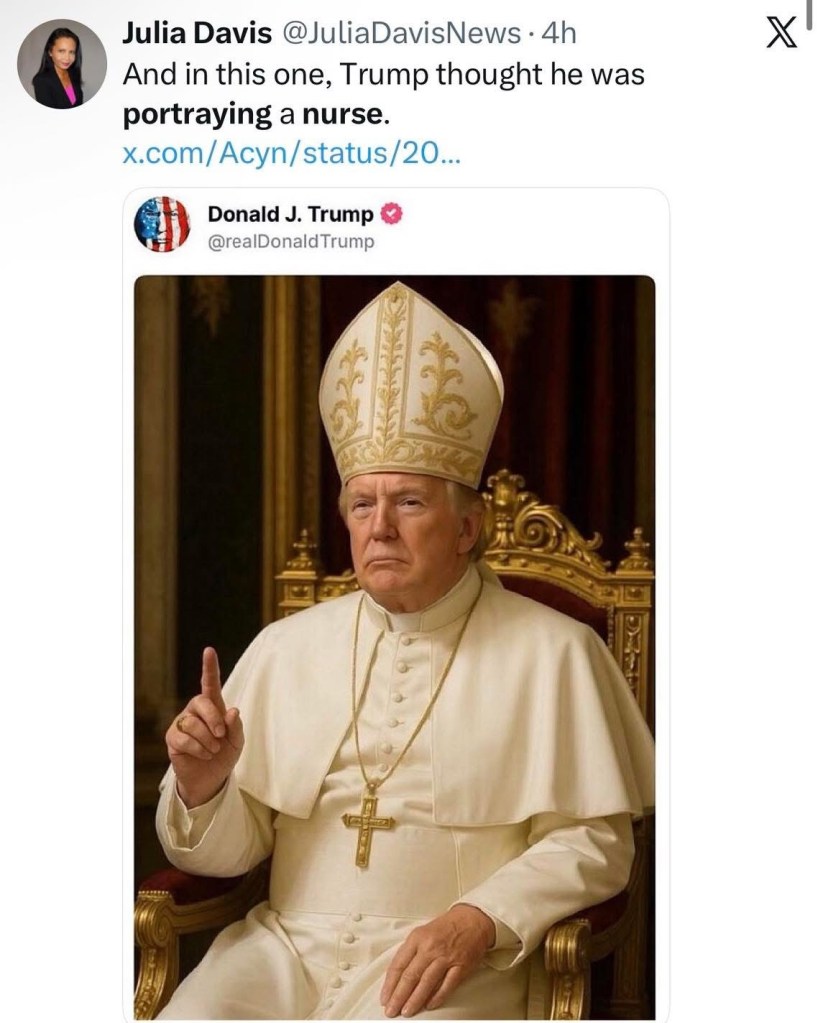Click Julia Davis's profile avatar
Image resolution: width=818 pixels, height=1023 pixels.
(x=61, y=64)
